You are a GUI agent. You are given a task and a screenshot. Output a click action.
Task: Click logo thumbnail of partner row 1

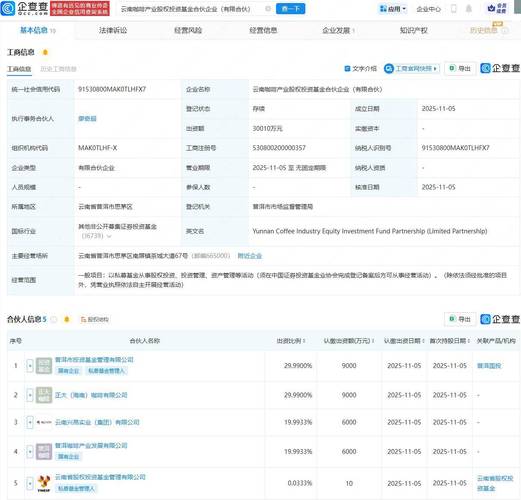[44, 366]
